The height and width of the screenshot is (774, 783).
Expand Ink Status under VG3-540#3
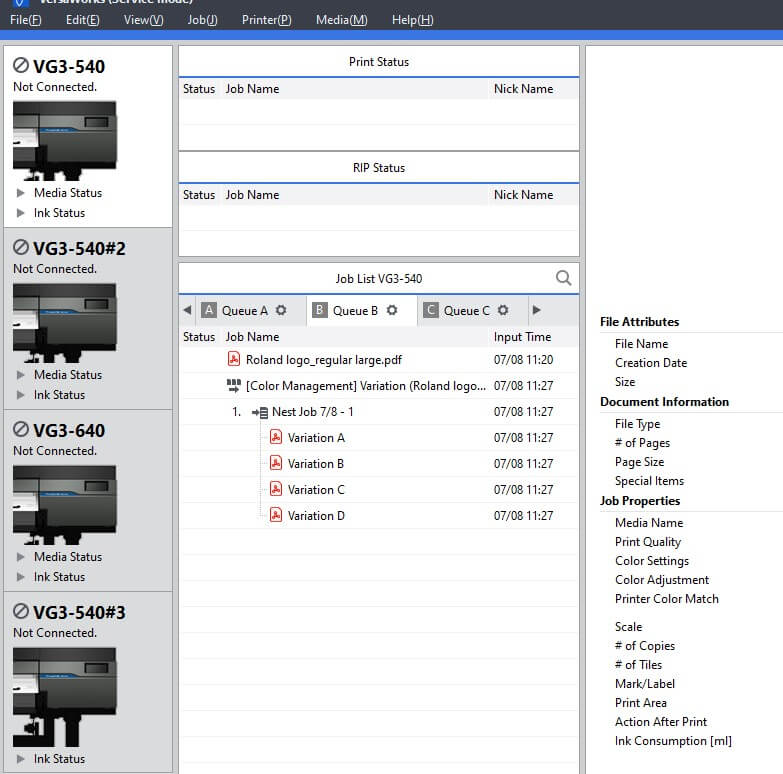coord(20,759)
